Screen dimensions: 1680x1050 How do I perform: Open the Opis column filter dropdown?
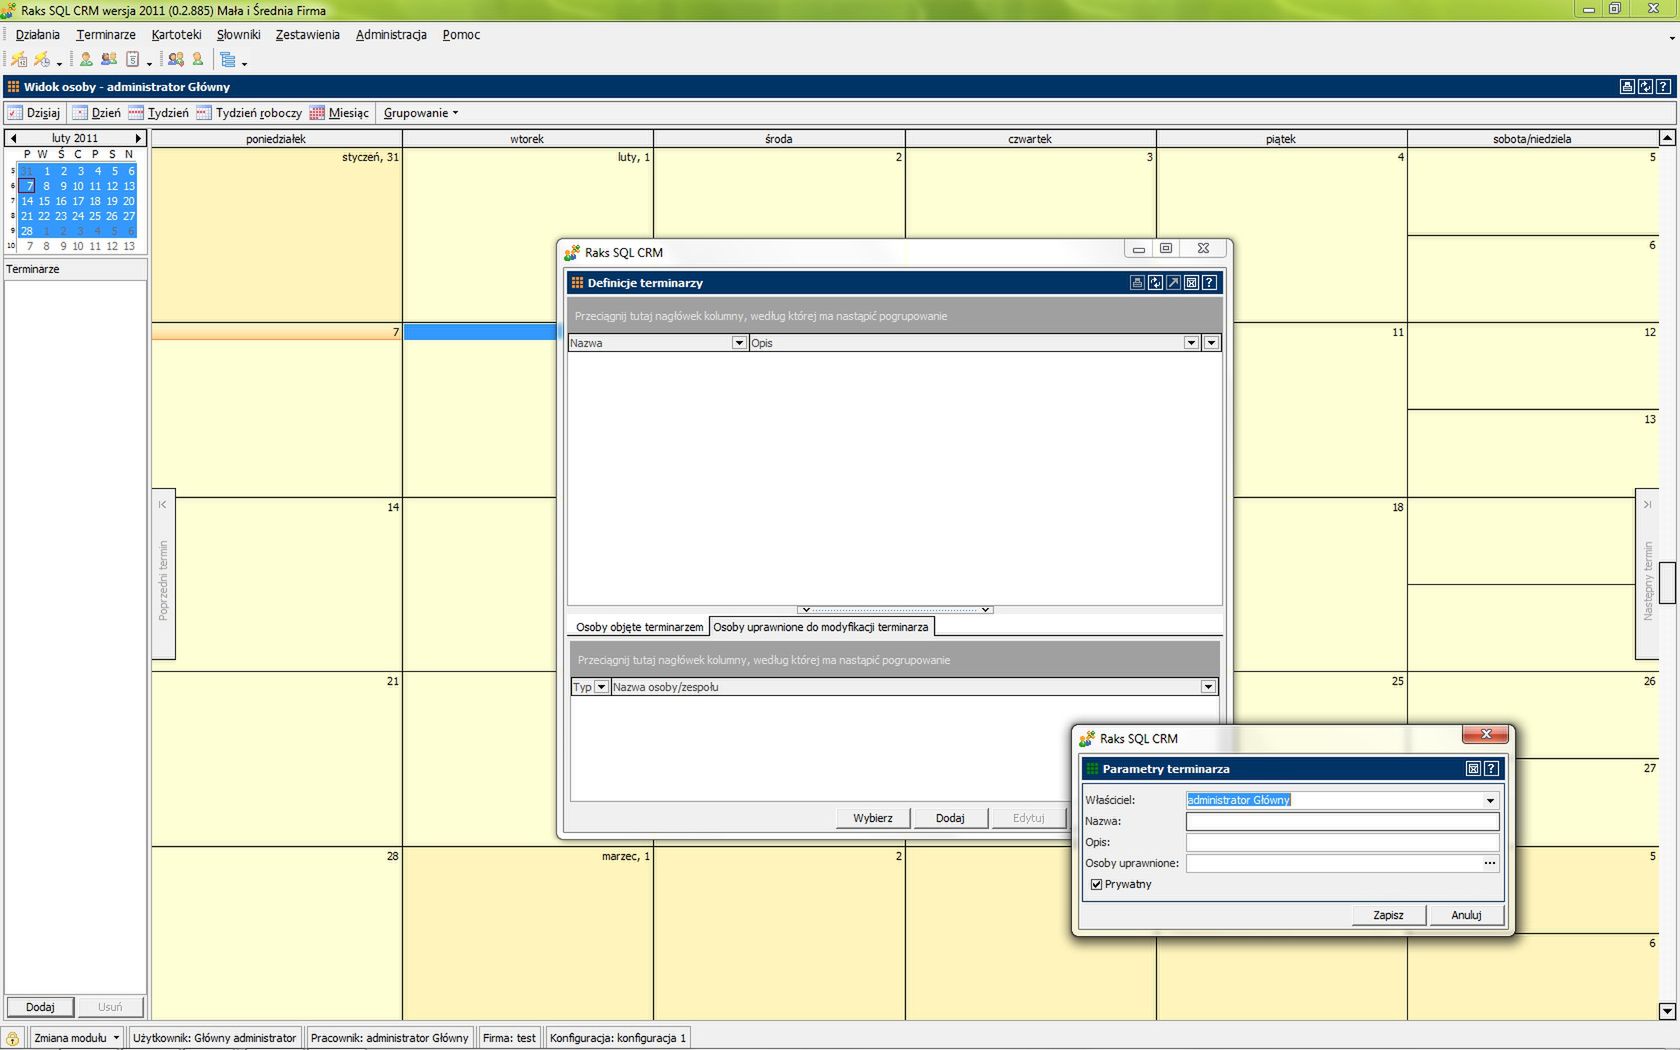(1191, 343)
